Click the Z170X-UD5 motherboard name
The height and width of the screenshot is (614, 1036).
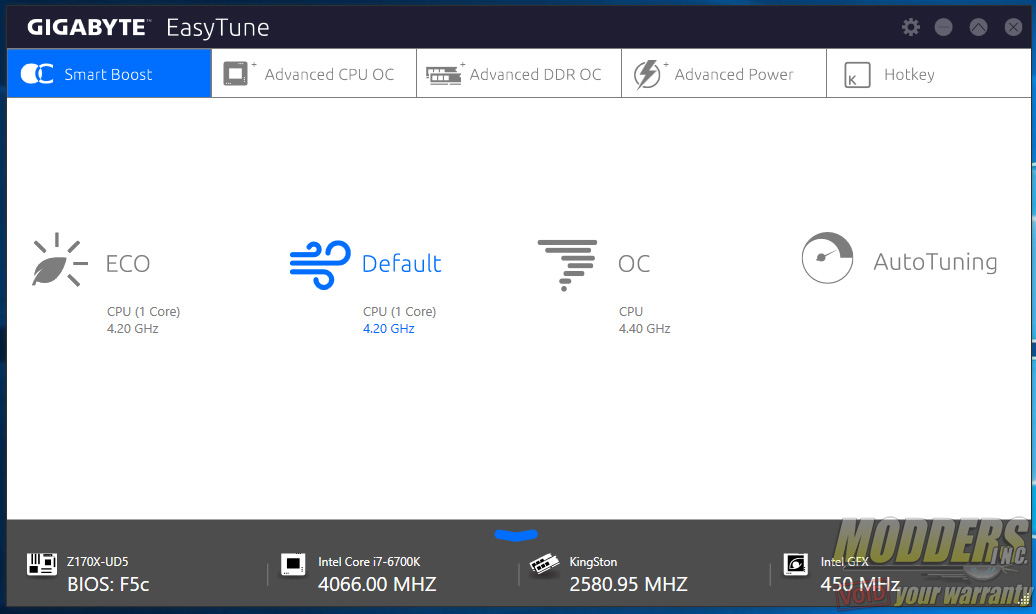tap(98, 562)
